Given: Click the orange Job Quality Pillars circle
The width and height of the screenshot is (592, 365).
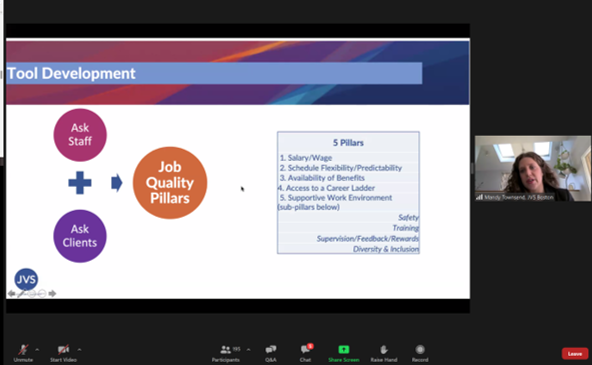Looking at the screenshot, I should click(170, 183).
